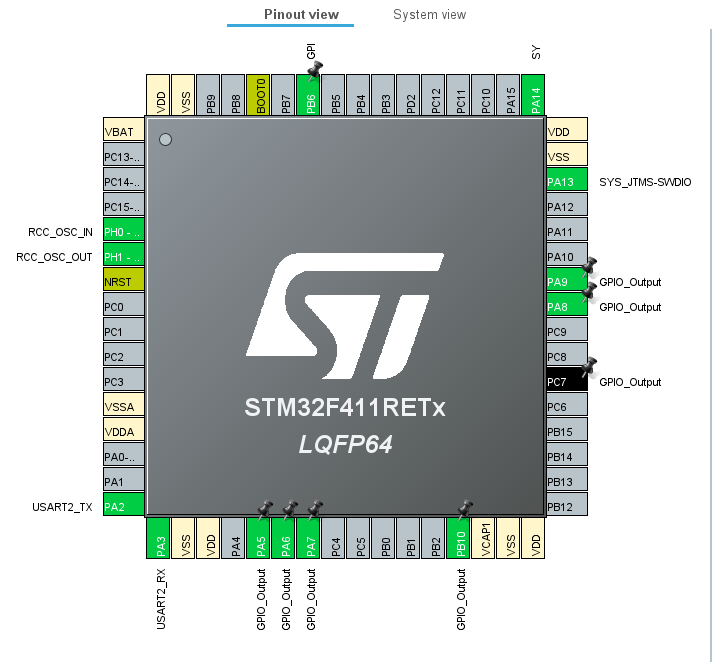Select the PB6 pin

pos(308,94)
